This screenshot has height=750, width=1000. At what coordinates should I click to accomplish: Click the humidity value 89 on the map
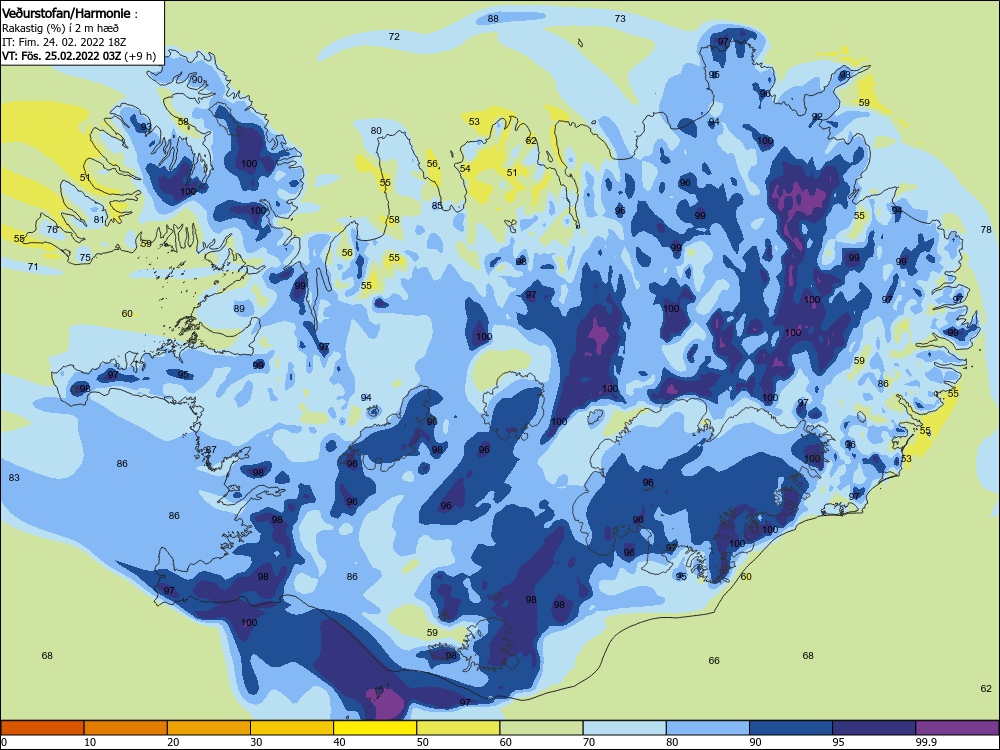[239, 309]
